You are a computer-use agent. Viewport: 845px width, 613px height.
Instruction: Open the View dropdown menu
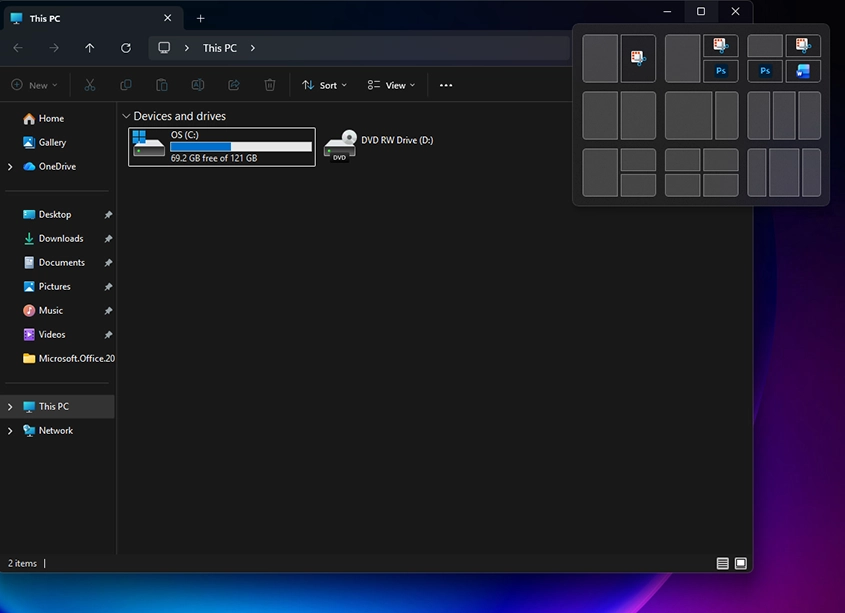coord(390,85)
